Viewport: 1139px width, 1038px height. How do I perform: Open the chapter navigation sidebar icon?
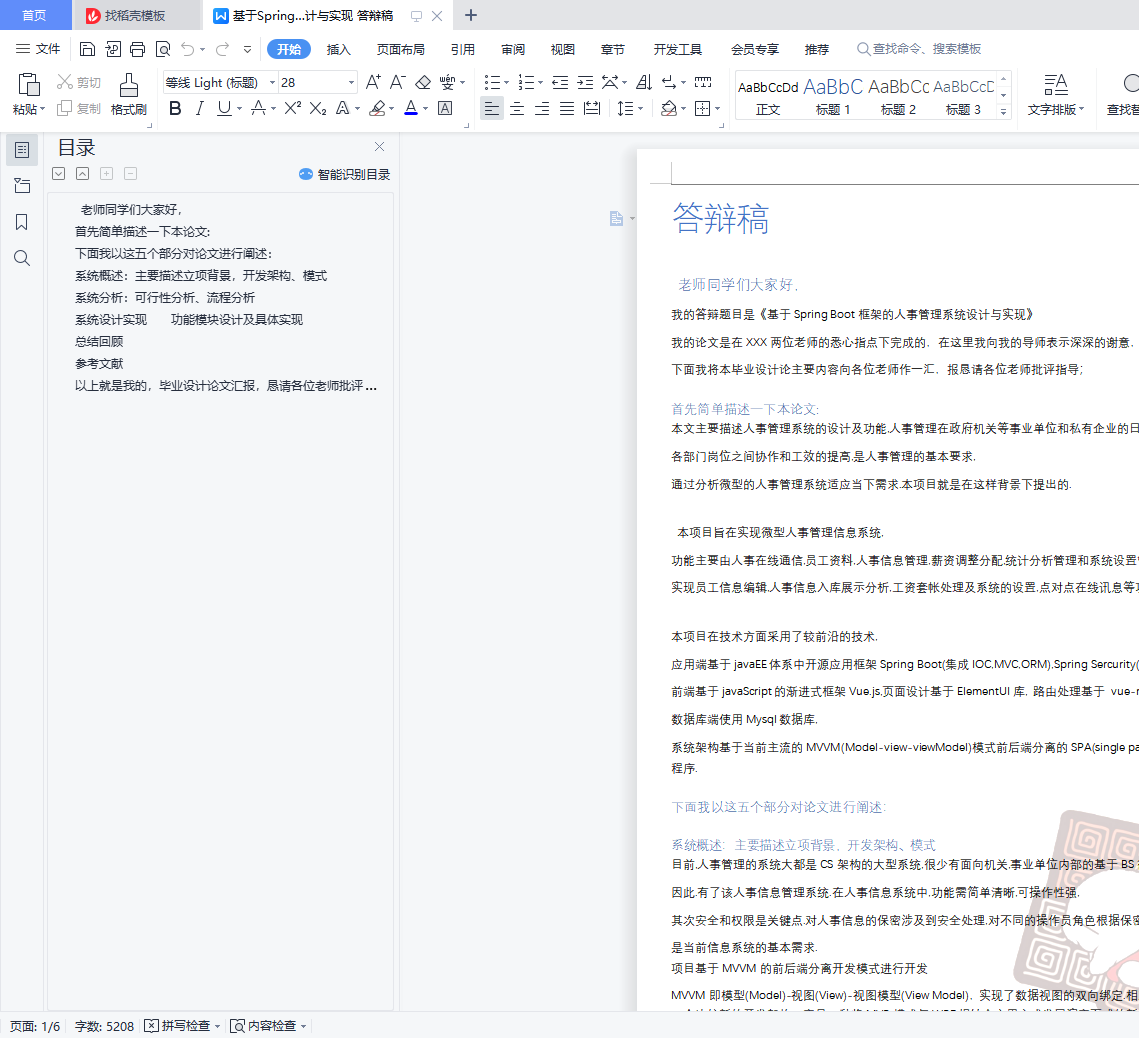tap(22, 186)
